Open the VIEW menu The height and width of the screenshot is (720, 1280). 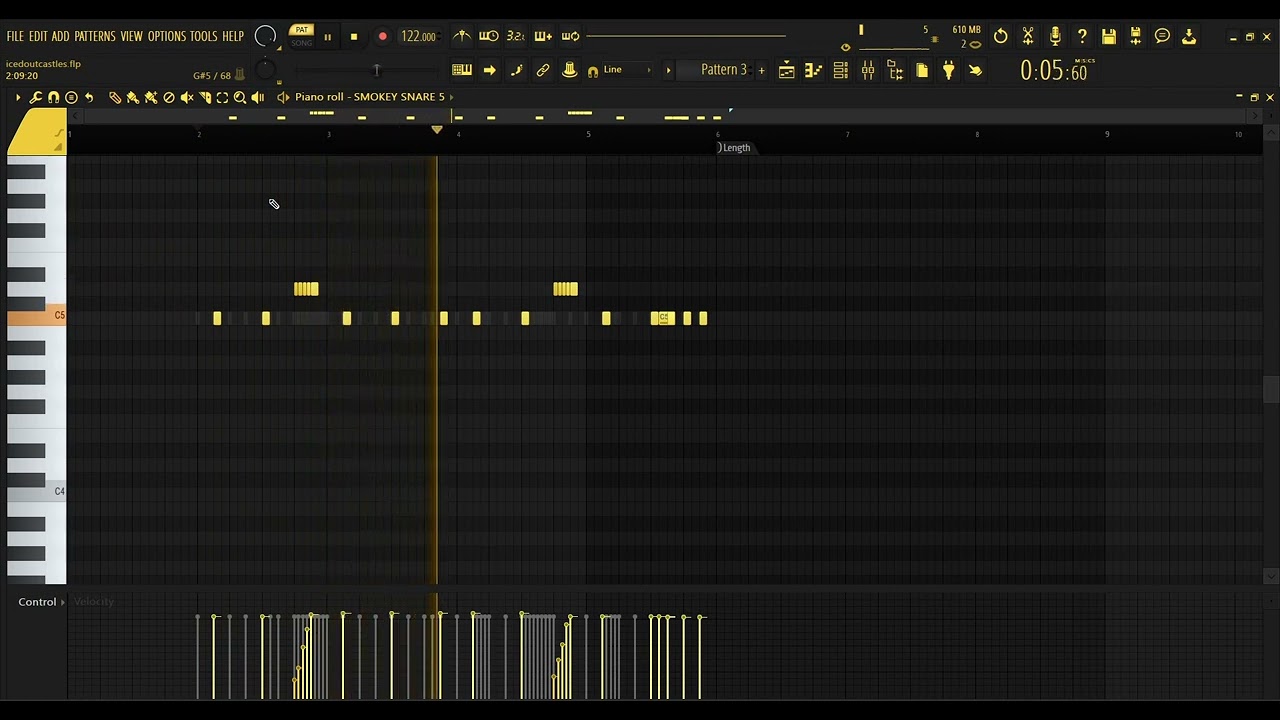click(132, 36)
